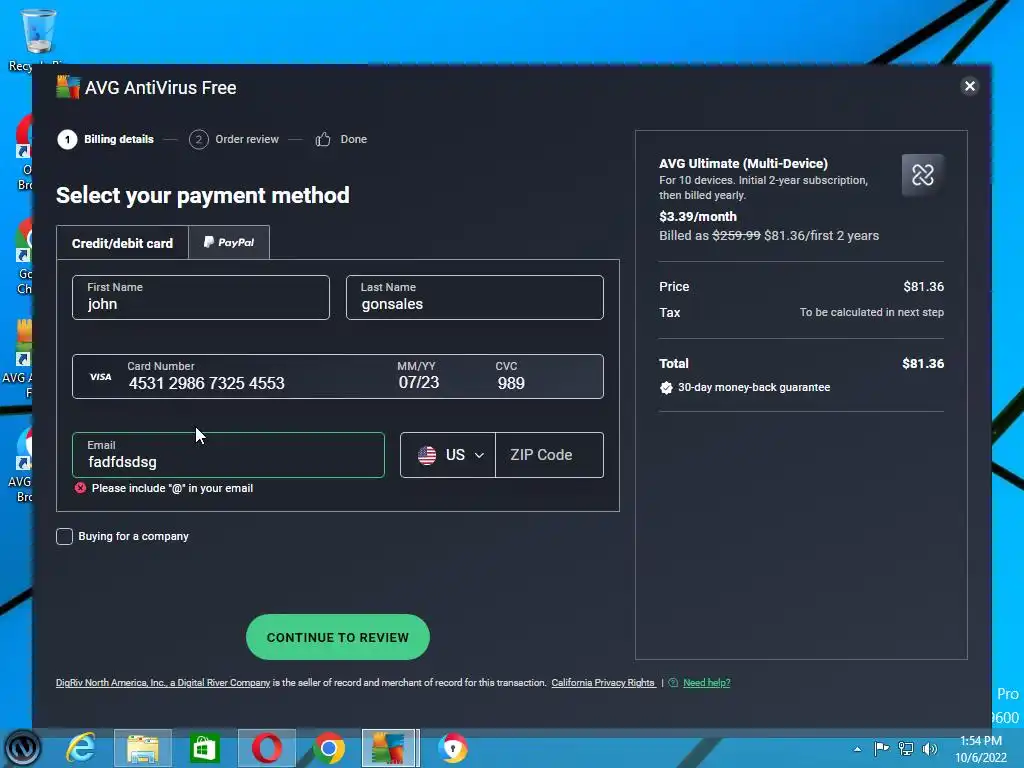
Task: Open California Privacy Rights link
Action: 603,682
